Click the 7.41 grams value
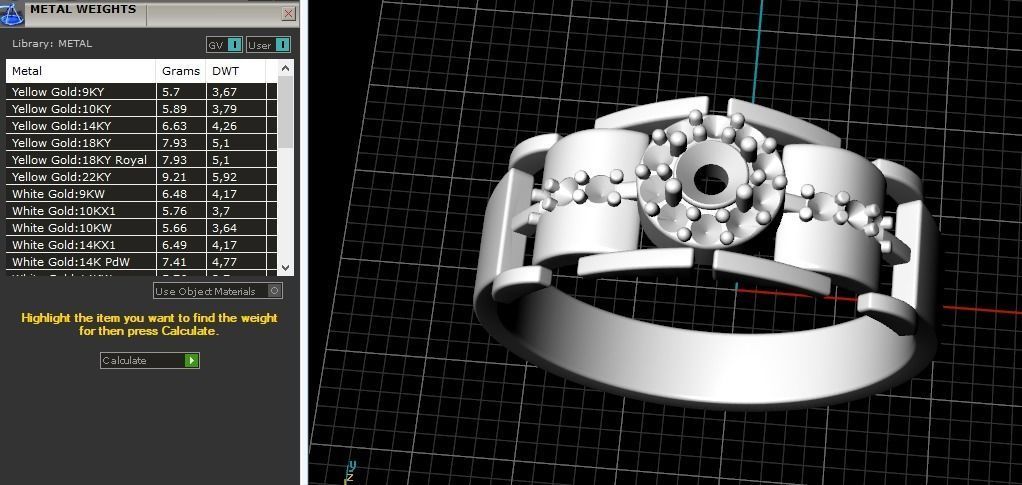1022x485 pixels. (173, 261)
